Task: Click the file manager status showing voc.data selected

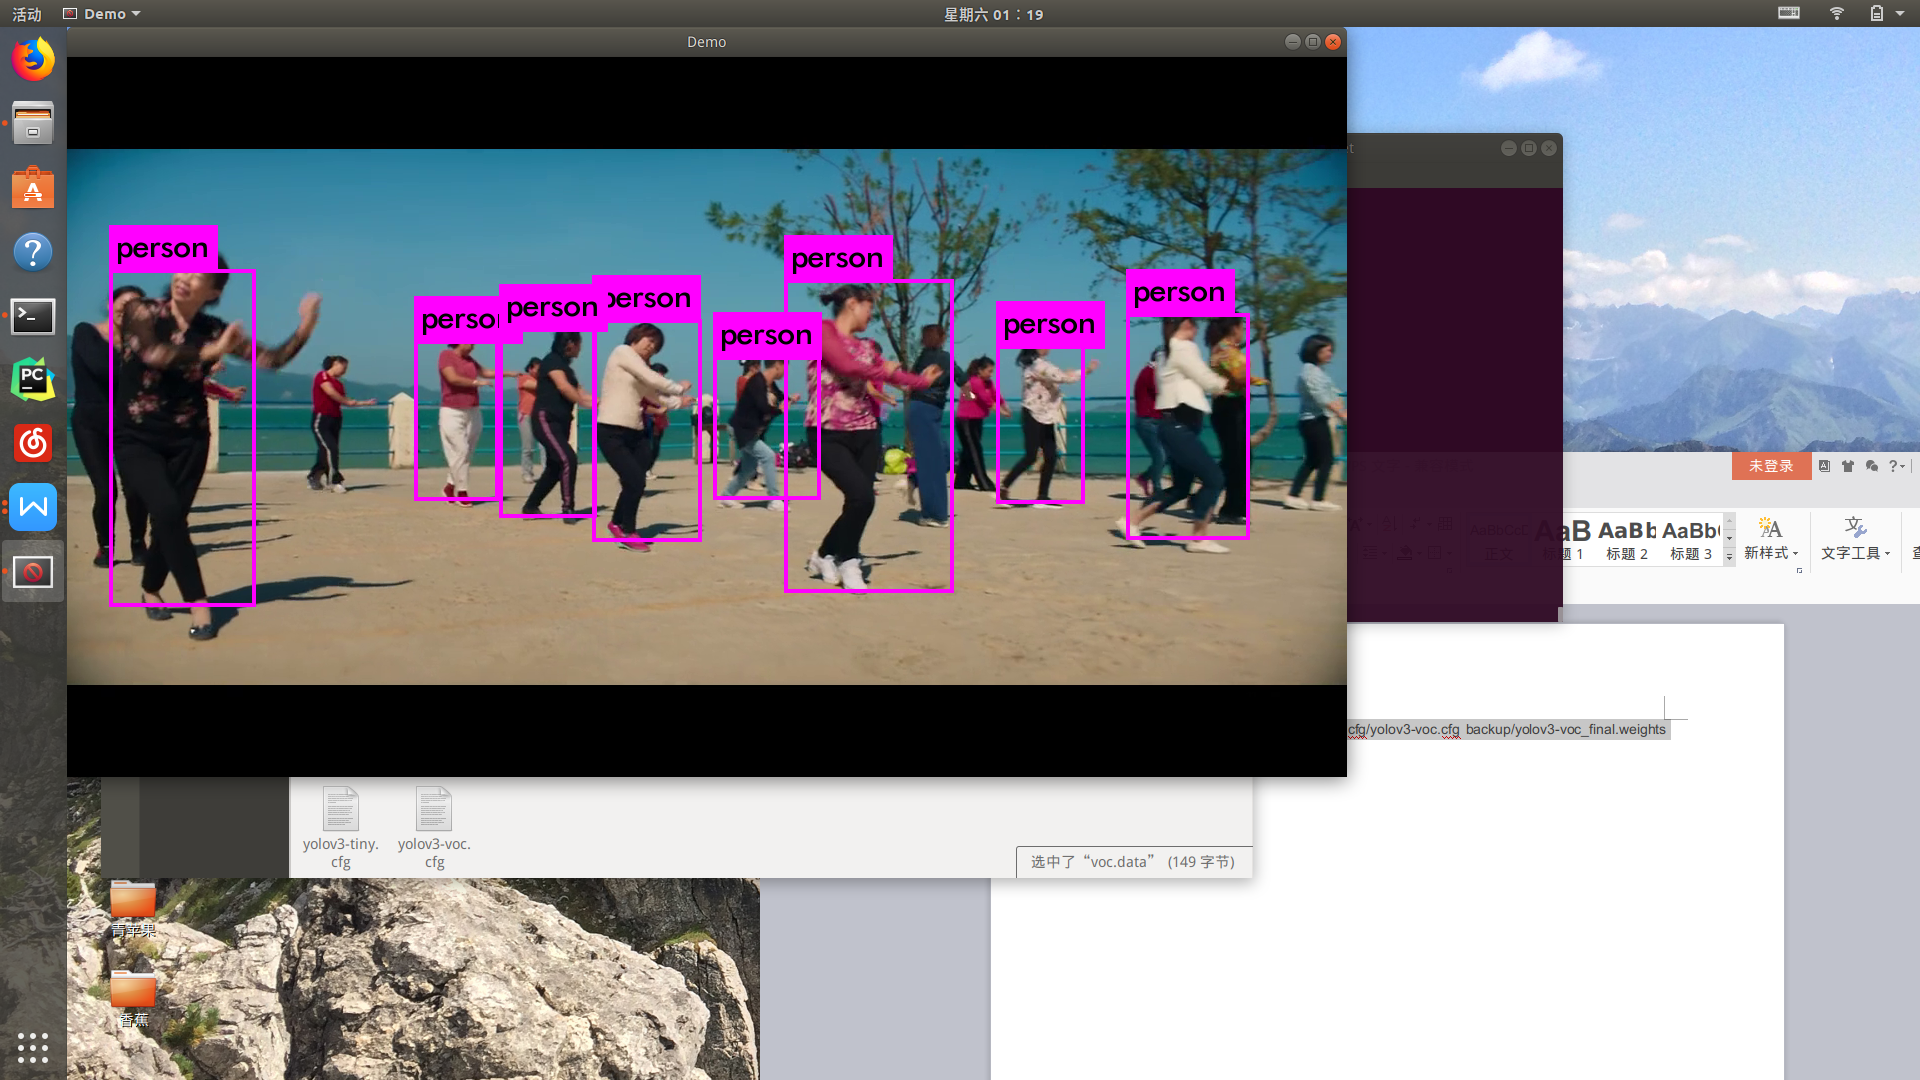Action: [x=1133, y=862]
